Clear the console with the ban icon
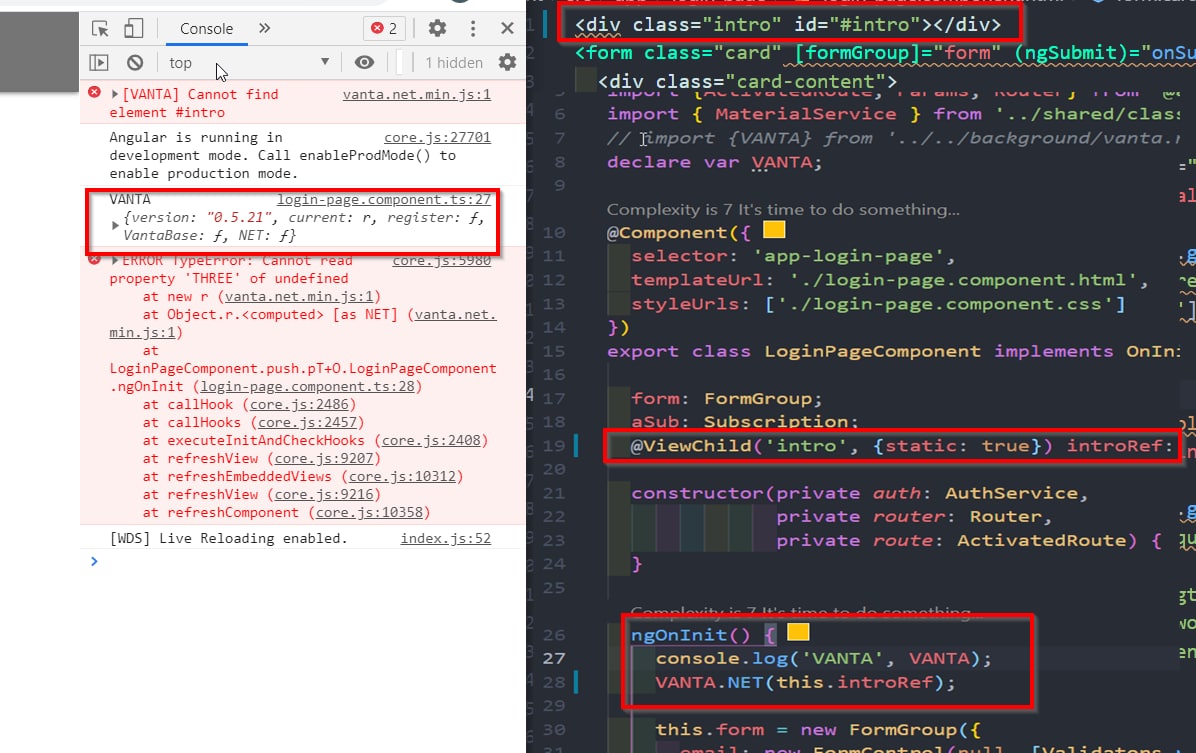Viewport: 1196px width, 753px height. [x=135, y=63]
